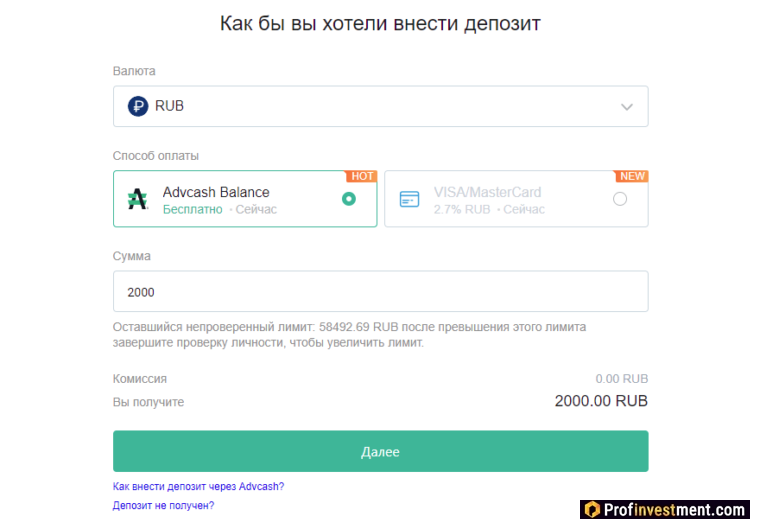Click the VISA/MasterCard card icon
The width and height of the screenshot is (760, 529).
coord(409,199)
